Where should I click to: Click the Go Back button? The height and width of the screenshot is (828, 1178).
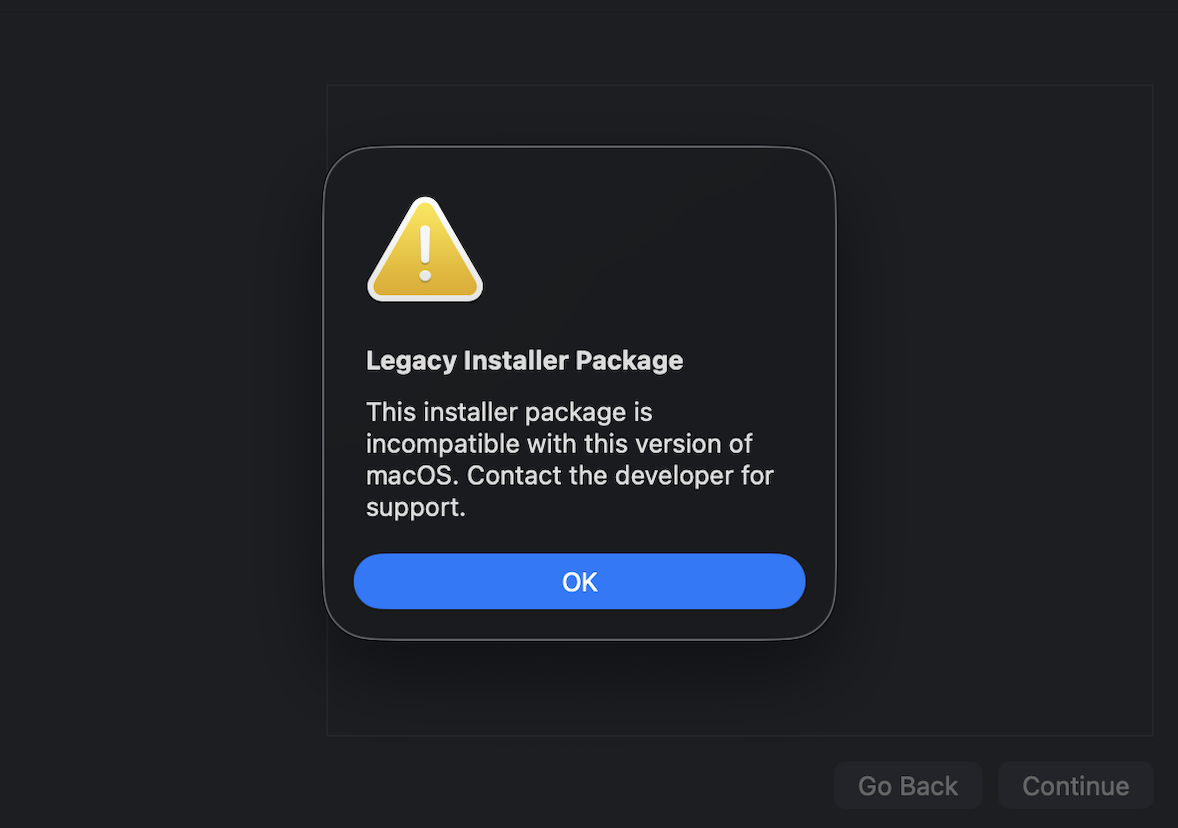pyautogui.click(x=908, y=786)
